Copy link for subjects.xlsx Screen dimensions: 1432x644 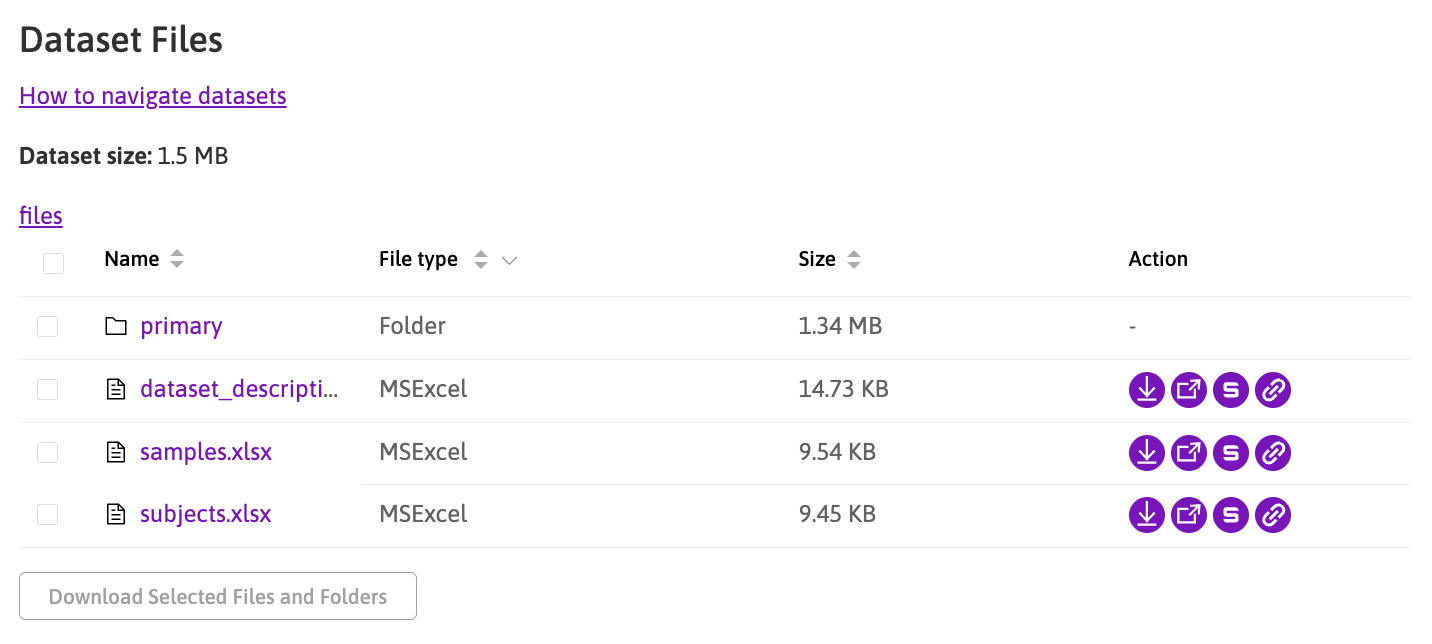(x=1272, y=515)
